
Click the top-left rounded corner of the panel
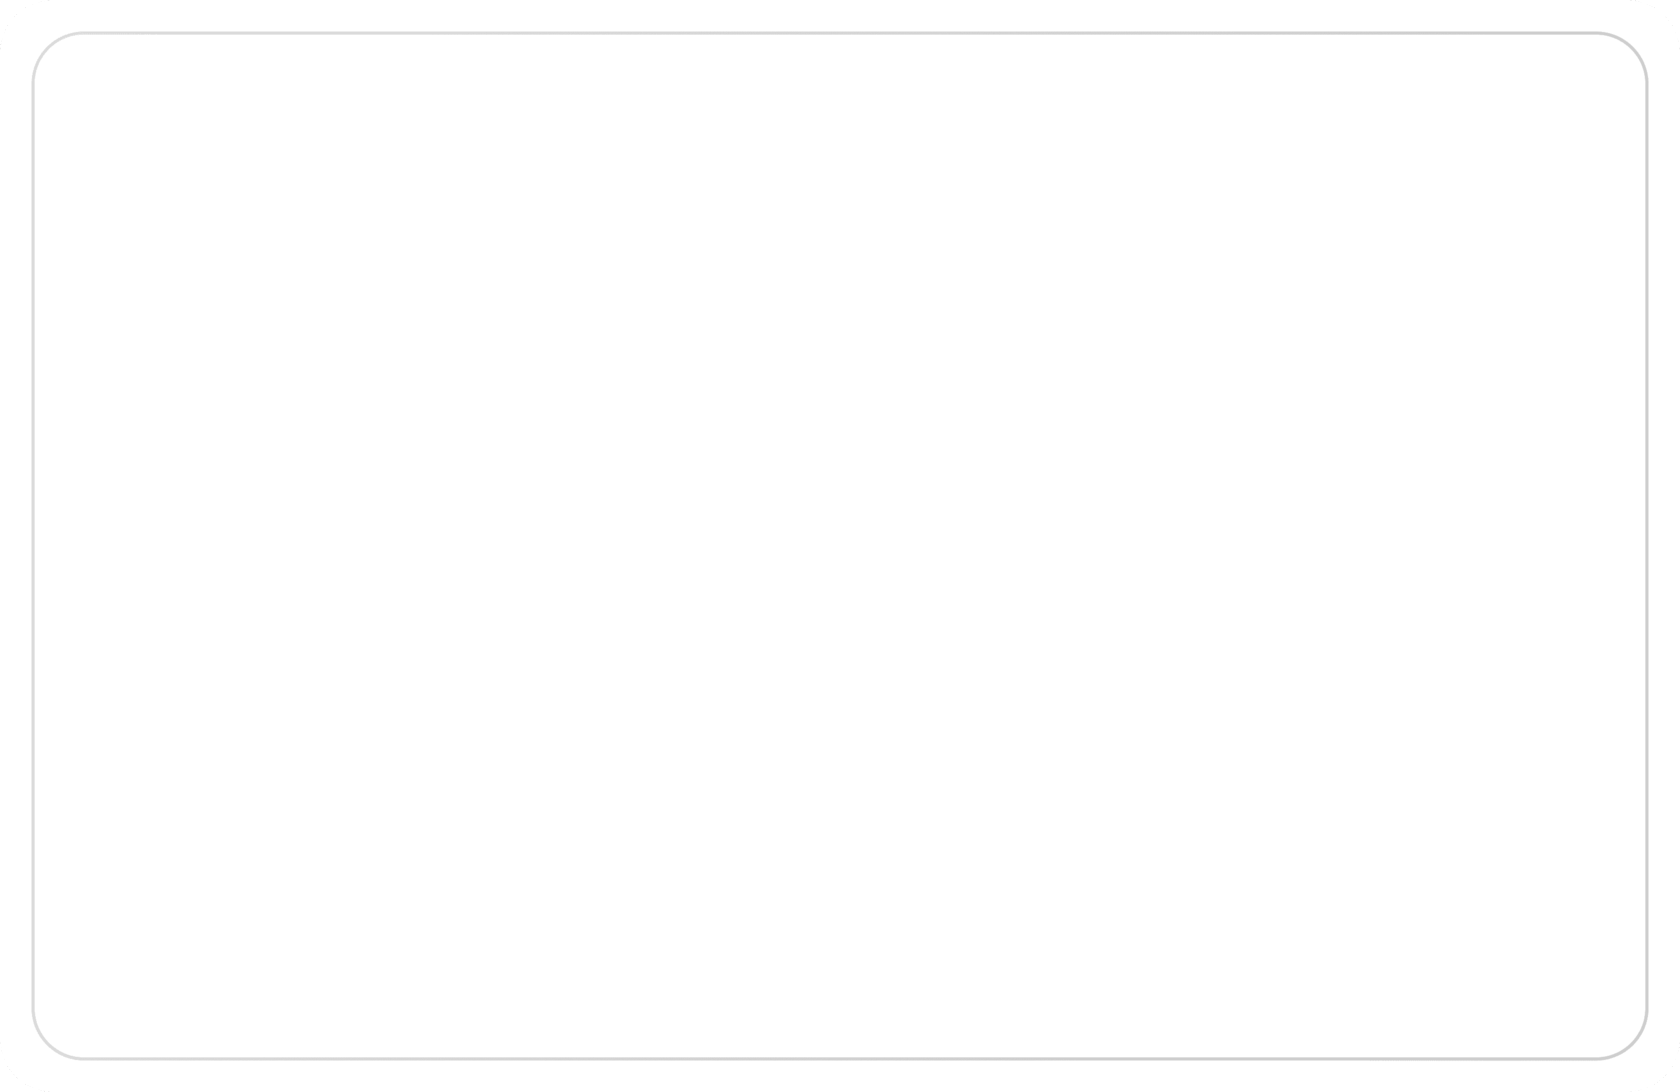47,47
